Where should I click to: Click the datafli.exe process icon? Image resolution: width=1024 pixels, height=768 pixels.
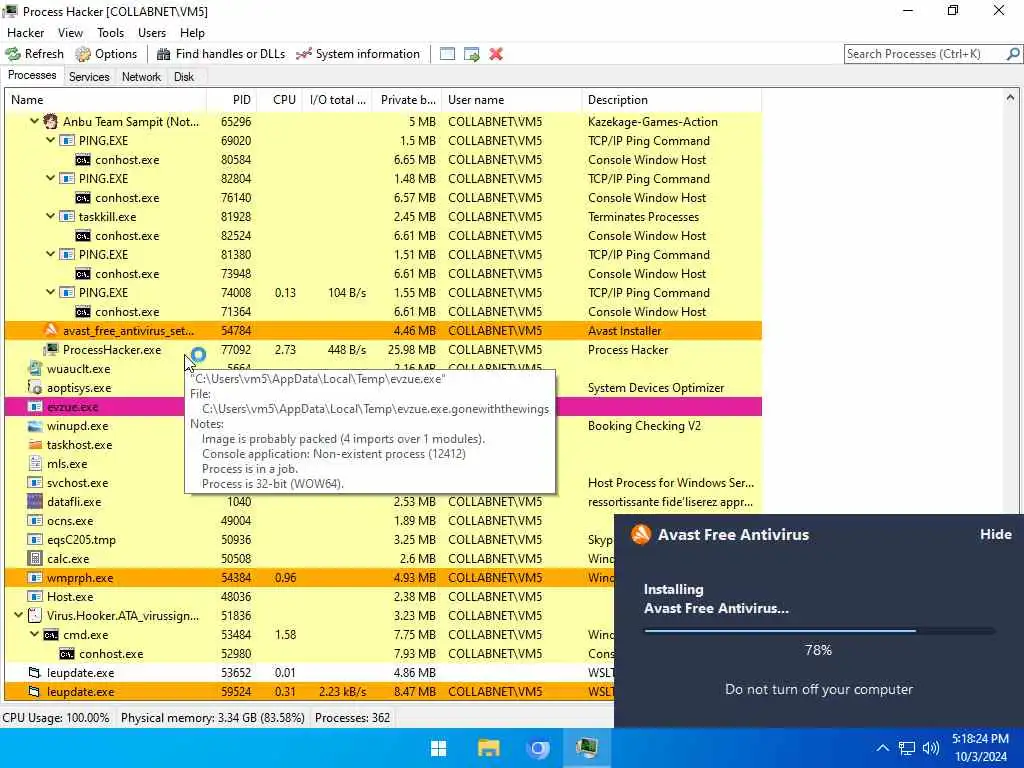(35, 502)
